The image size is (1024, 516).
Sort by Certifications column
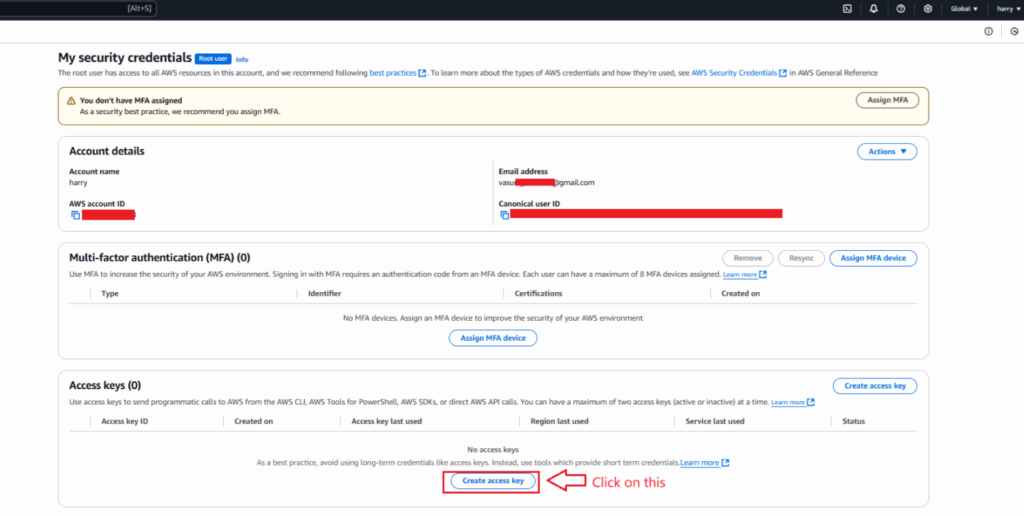[538, 294]
